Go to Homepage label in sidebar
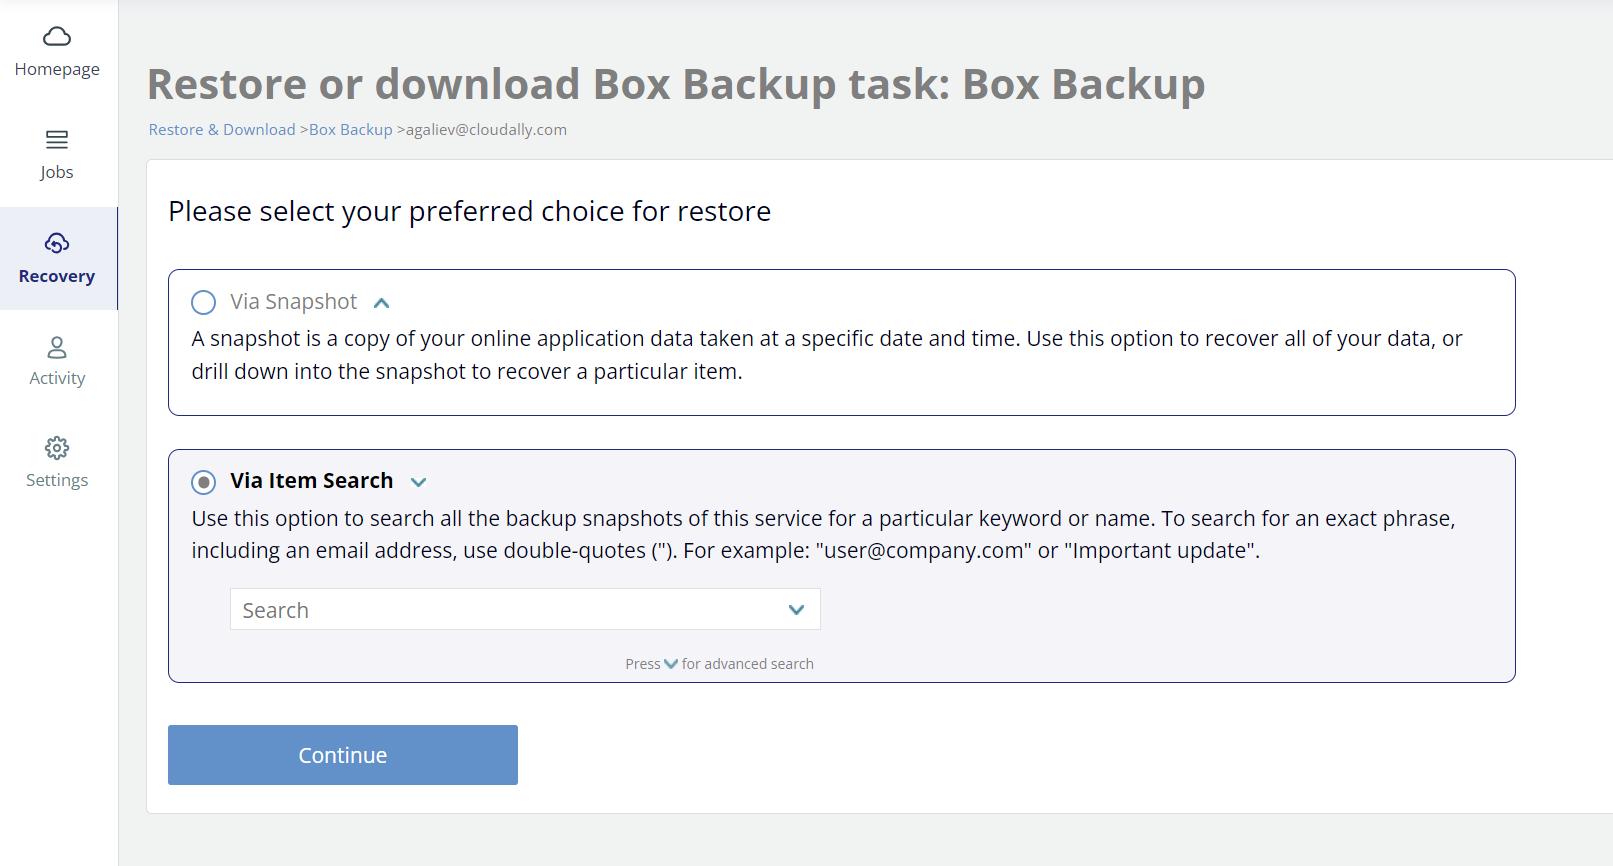The image size is (1613, 866). pyautogui.click(x=57, y=69)
